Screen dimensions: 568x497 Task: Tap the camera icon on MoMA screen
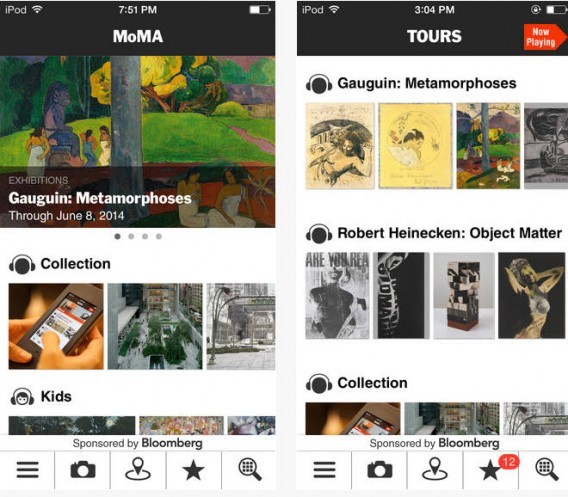[83, 469]
